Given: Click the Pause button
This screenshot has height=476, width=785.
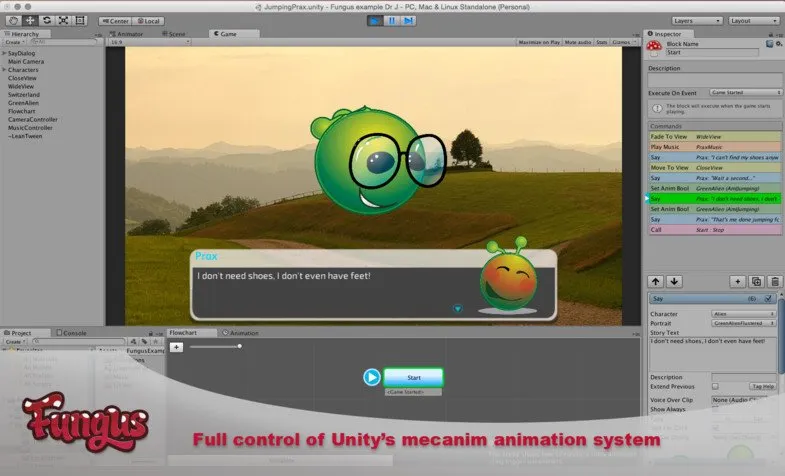Looking at the screenshot, I should point(391,21).
